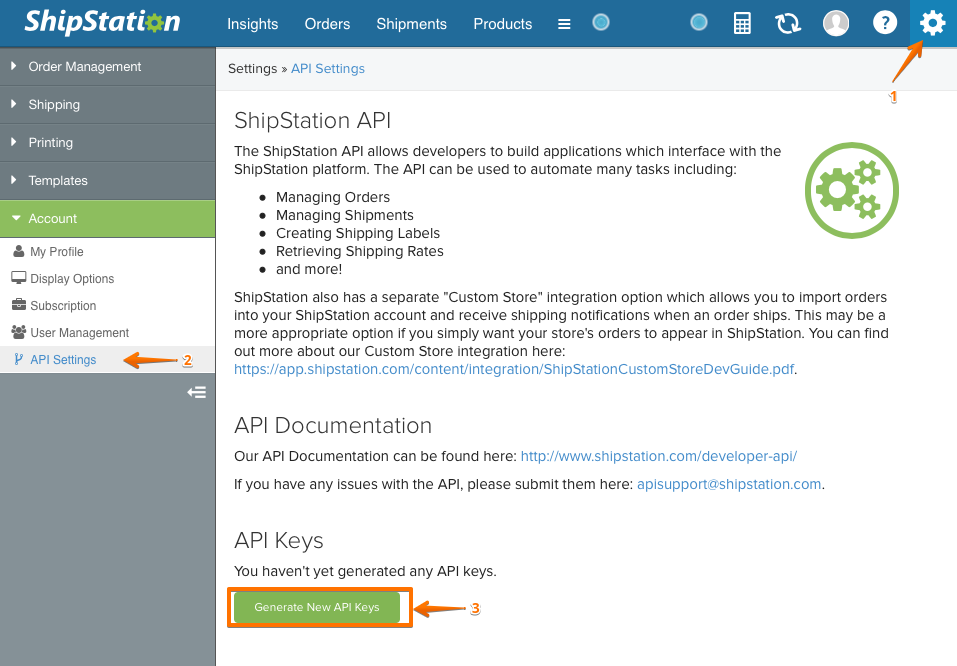957x666 pixels.
Task: Expand the Shipping section
Action: pyautogui.click(x=107, y=104)
